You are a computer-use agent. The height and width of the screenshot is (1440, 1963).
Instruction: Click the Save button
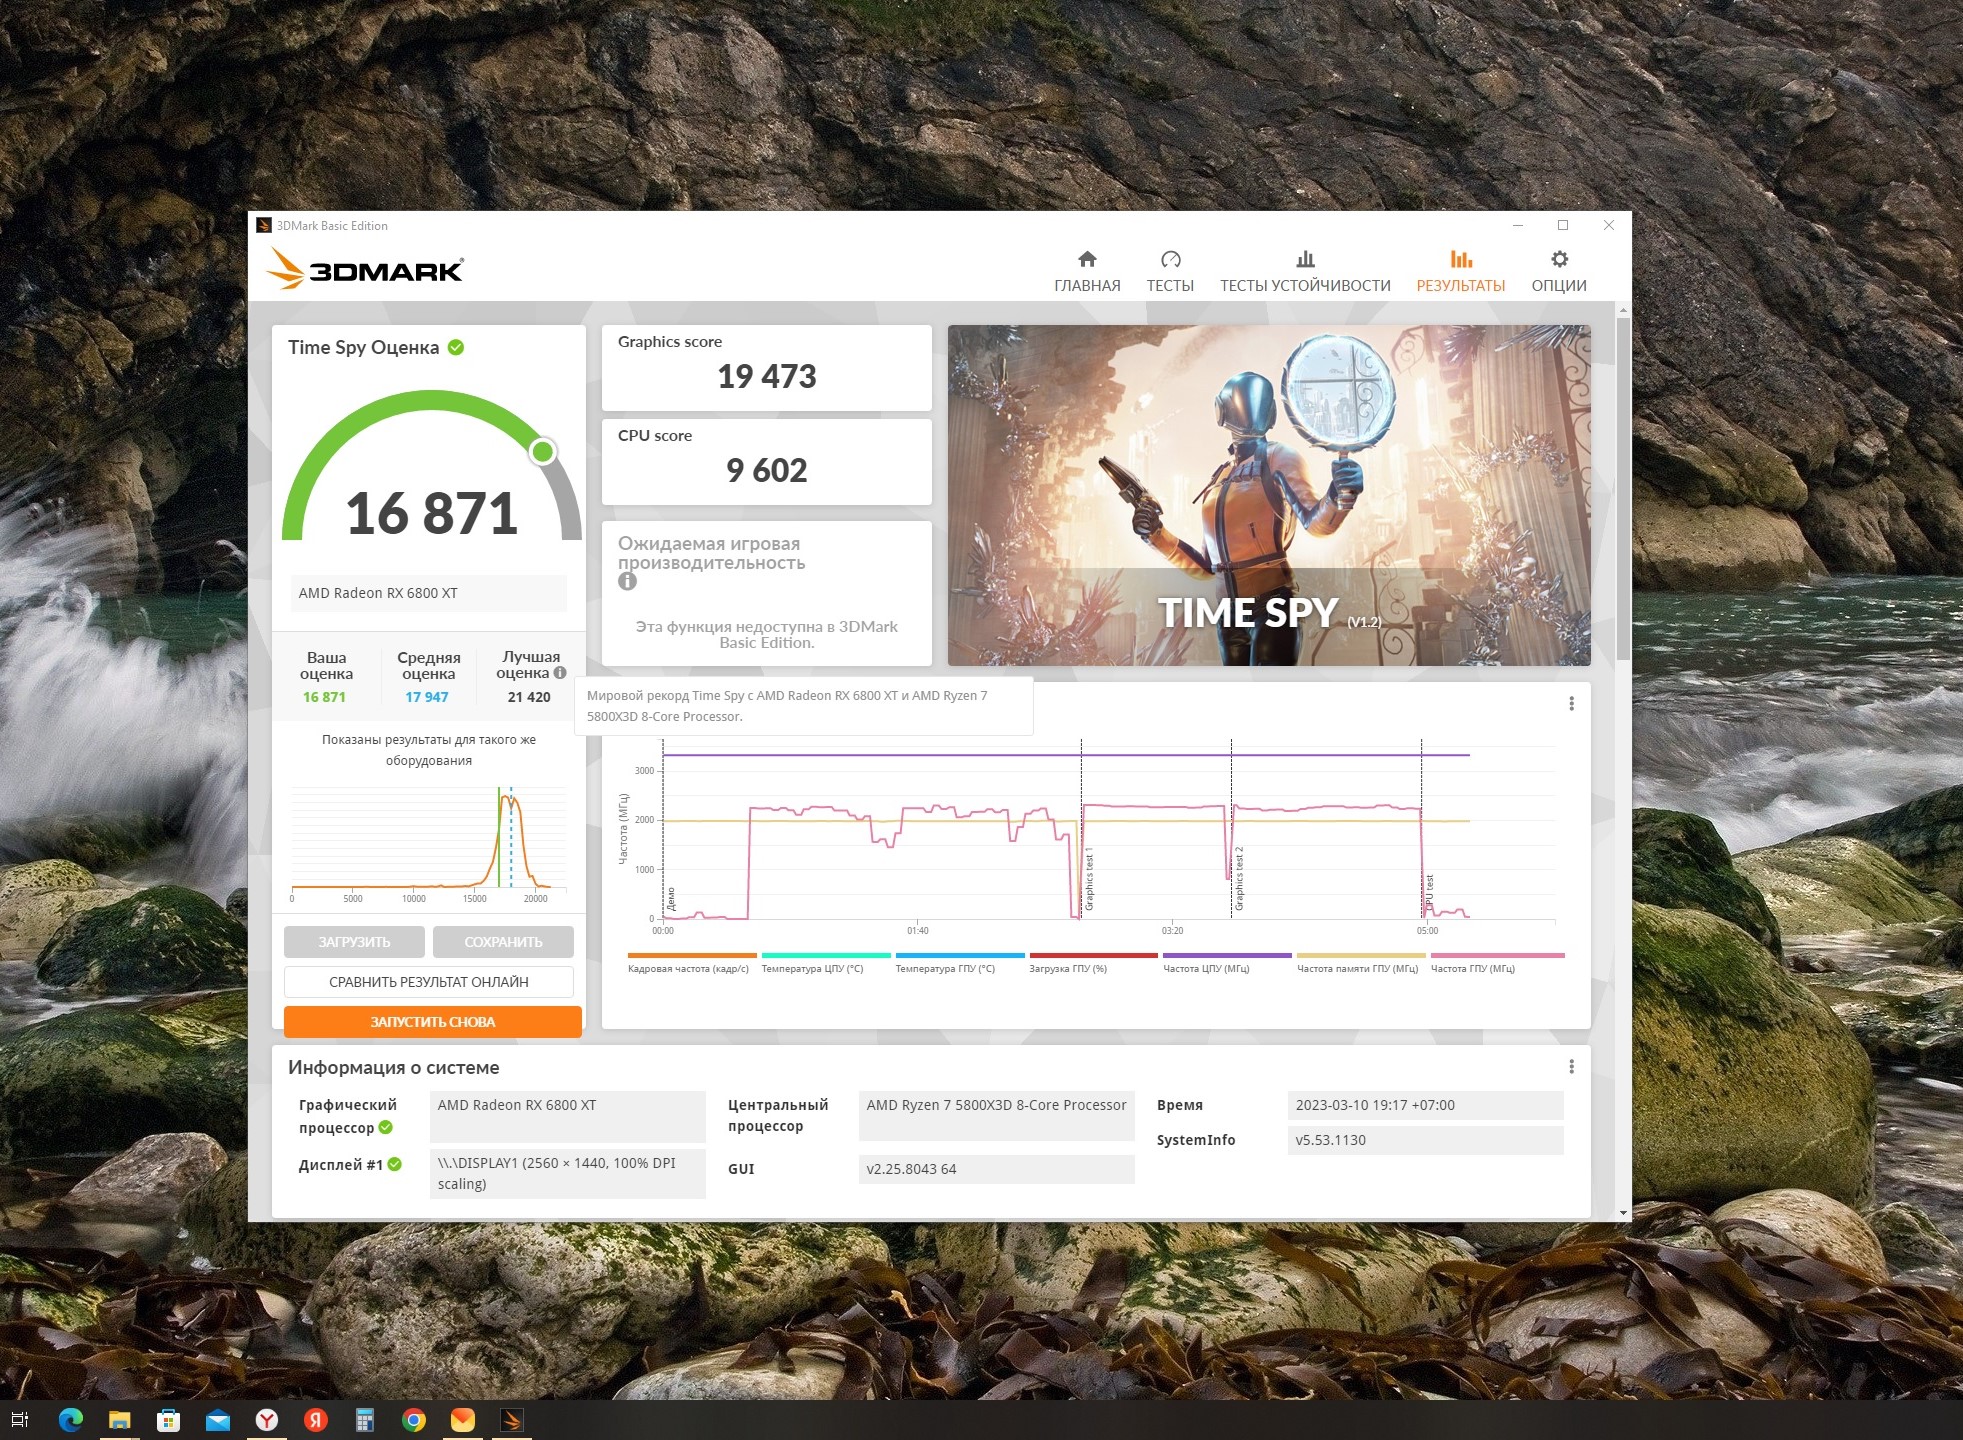pyautogui.click(x=503, y=942)
